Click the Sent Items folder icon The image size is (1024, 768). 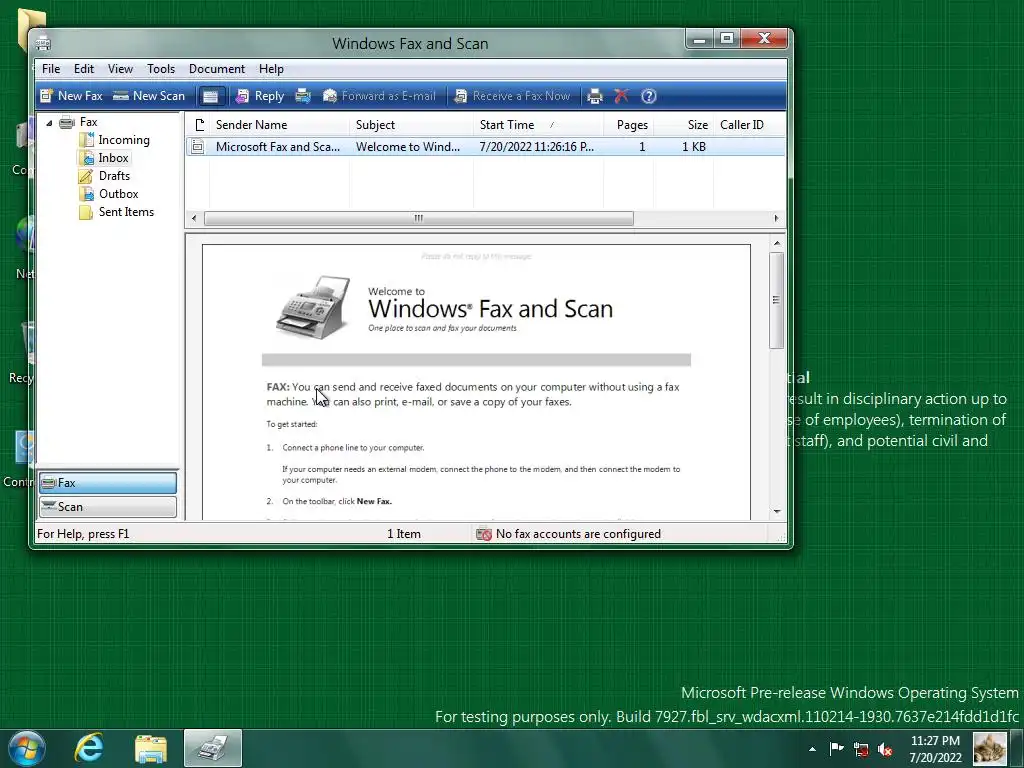pos(86,212)
